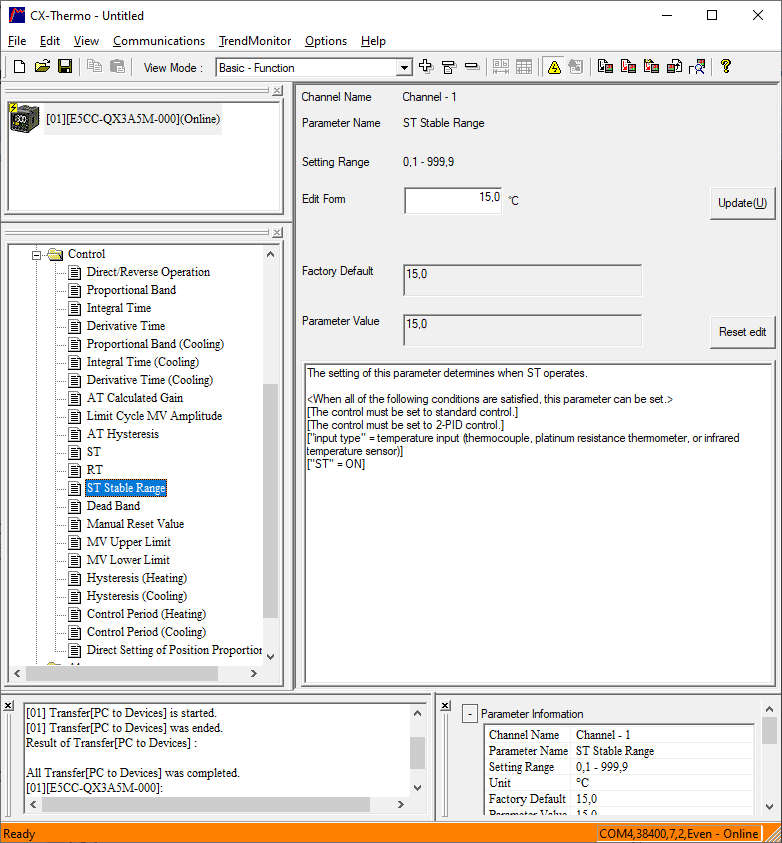Image resolution: width=782 pixels, height=843 pixels.
Task: Select the RT parameter in tree
Action: (94, 470)
